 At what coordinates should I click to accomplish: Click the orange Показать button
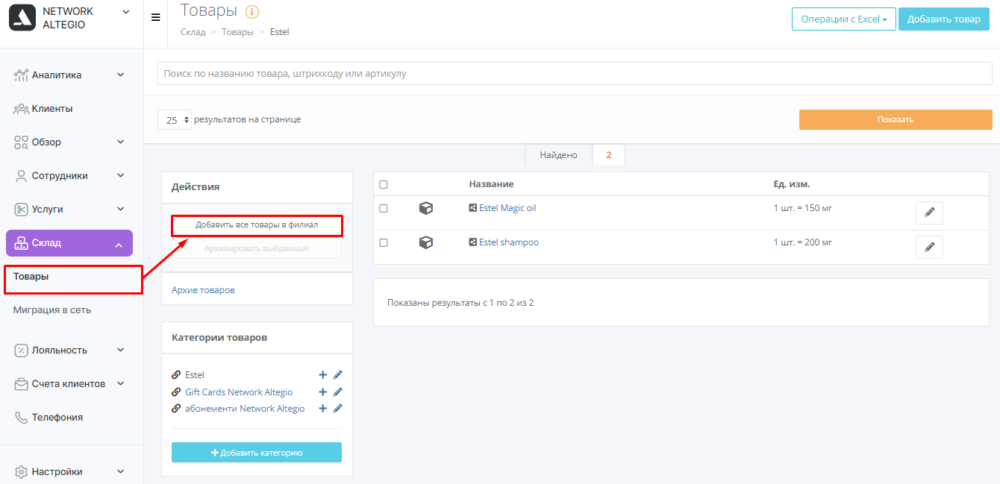pos(895,120)
